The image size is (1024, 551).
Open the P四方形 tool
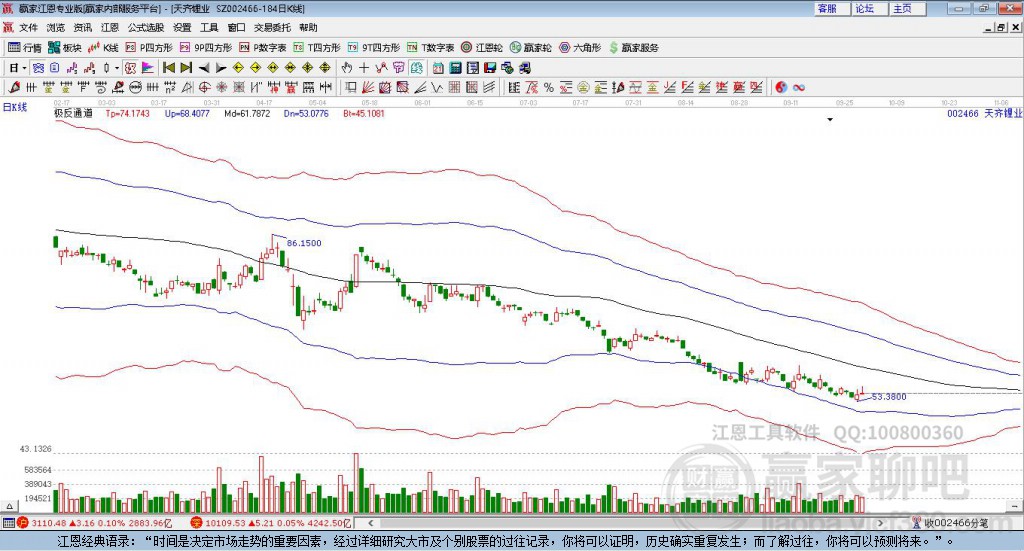149,48
